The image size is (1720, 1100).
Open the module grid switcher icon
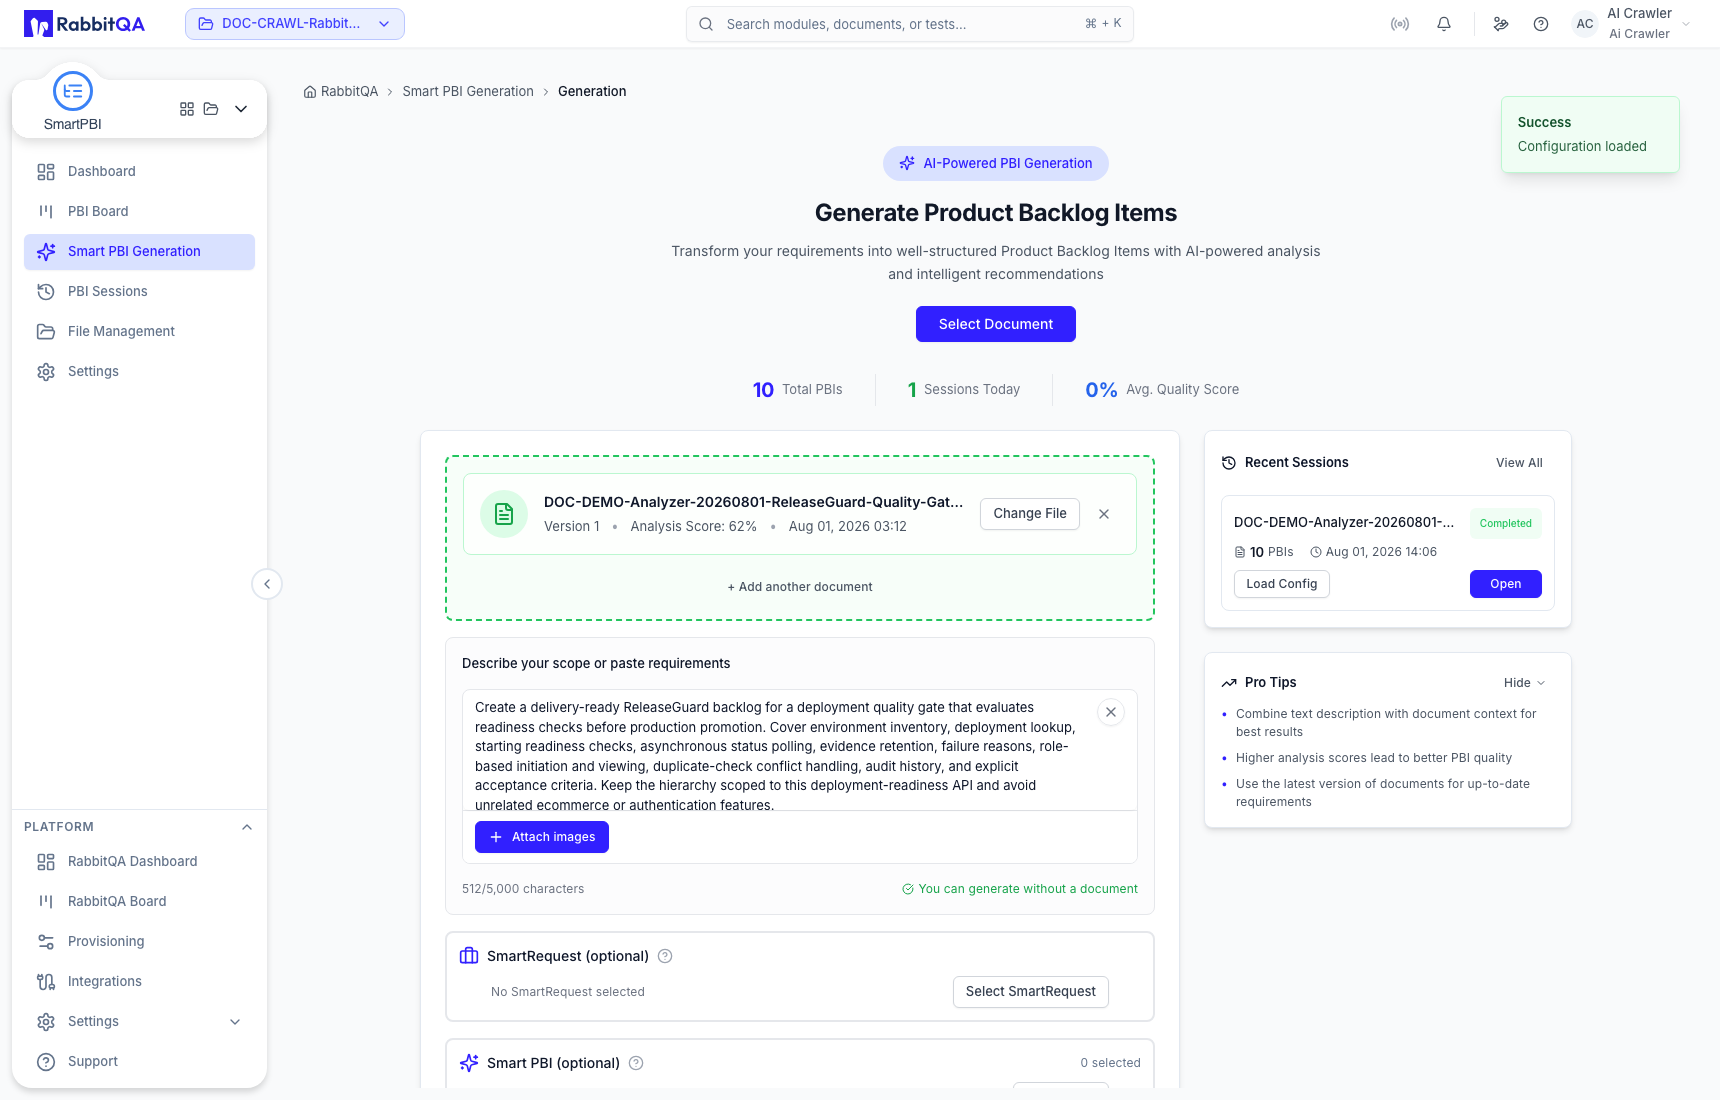click(187, 109)
